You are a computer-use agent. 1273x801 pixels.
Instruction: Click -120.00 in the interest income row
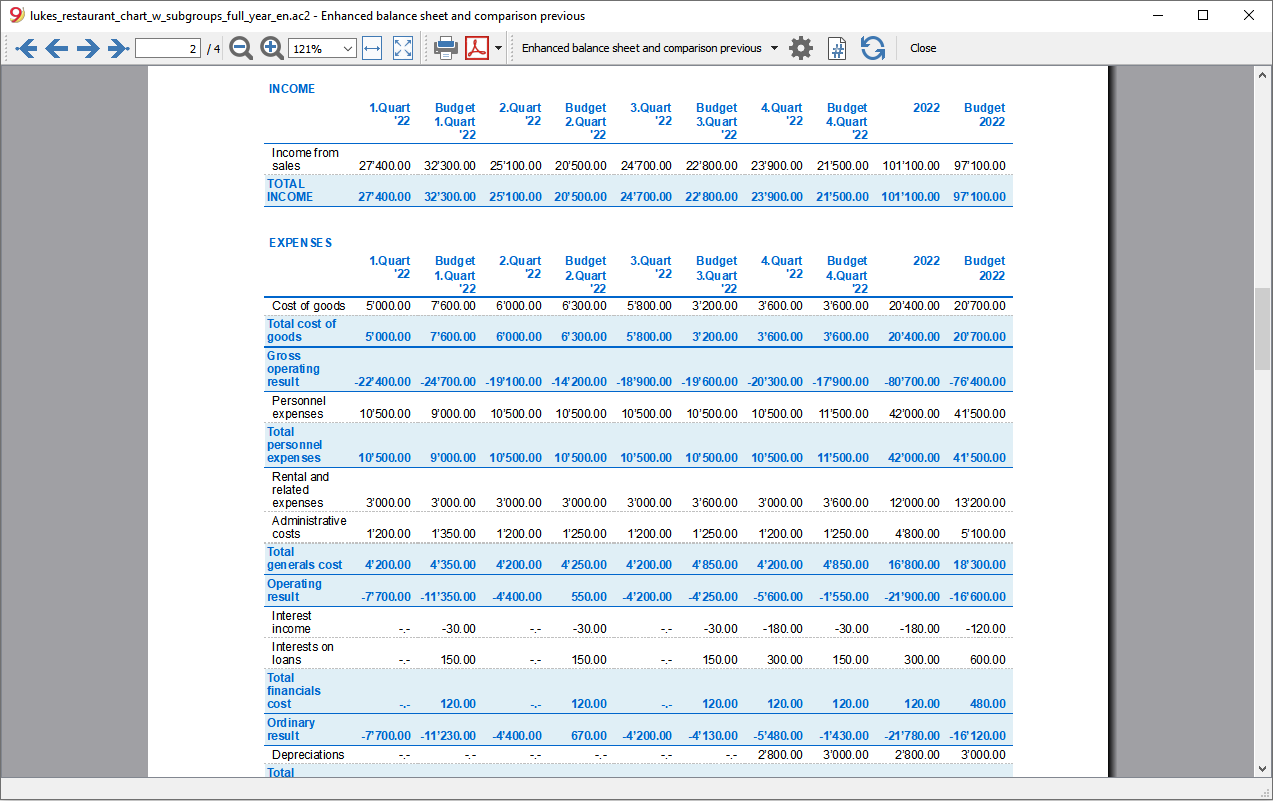pos(985,629)
